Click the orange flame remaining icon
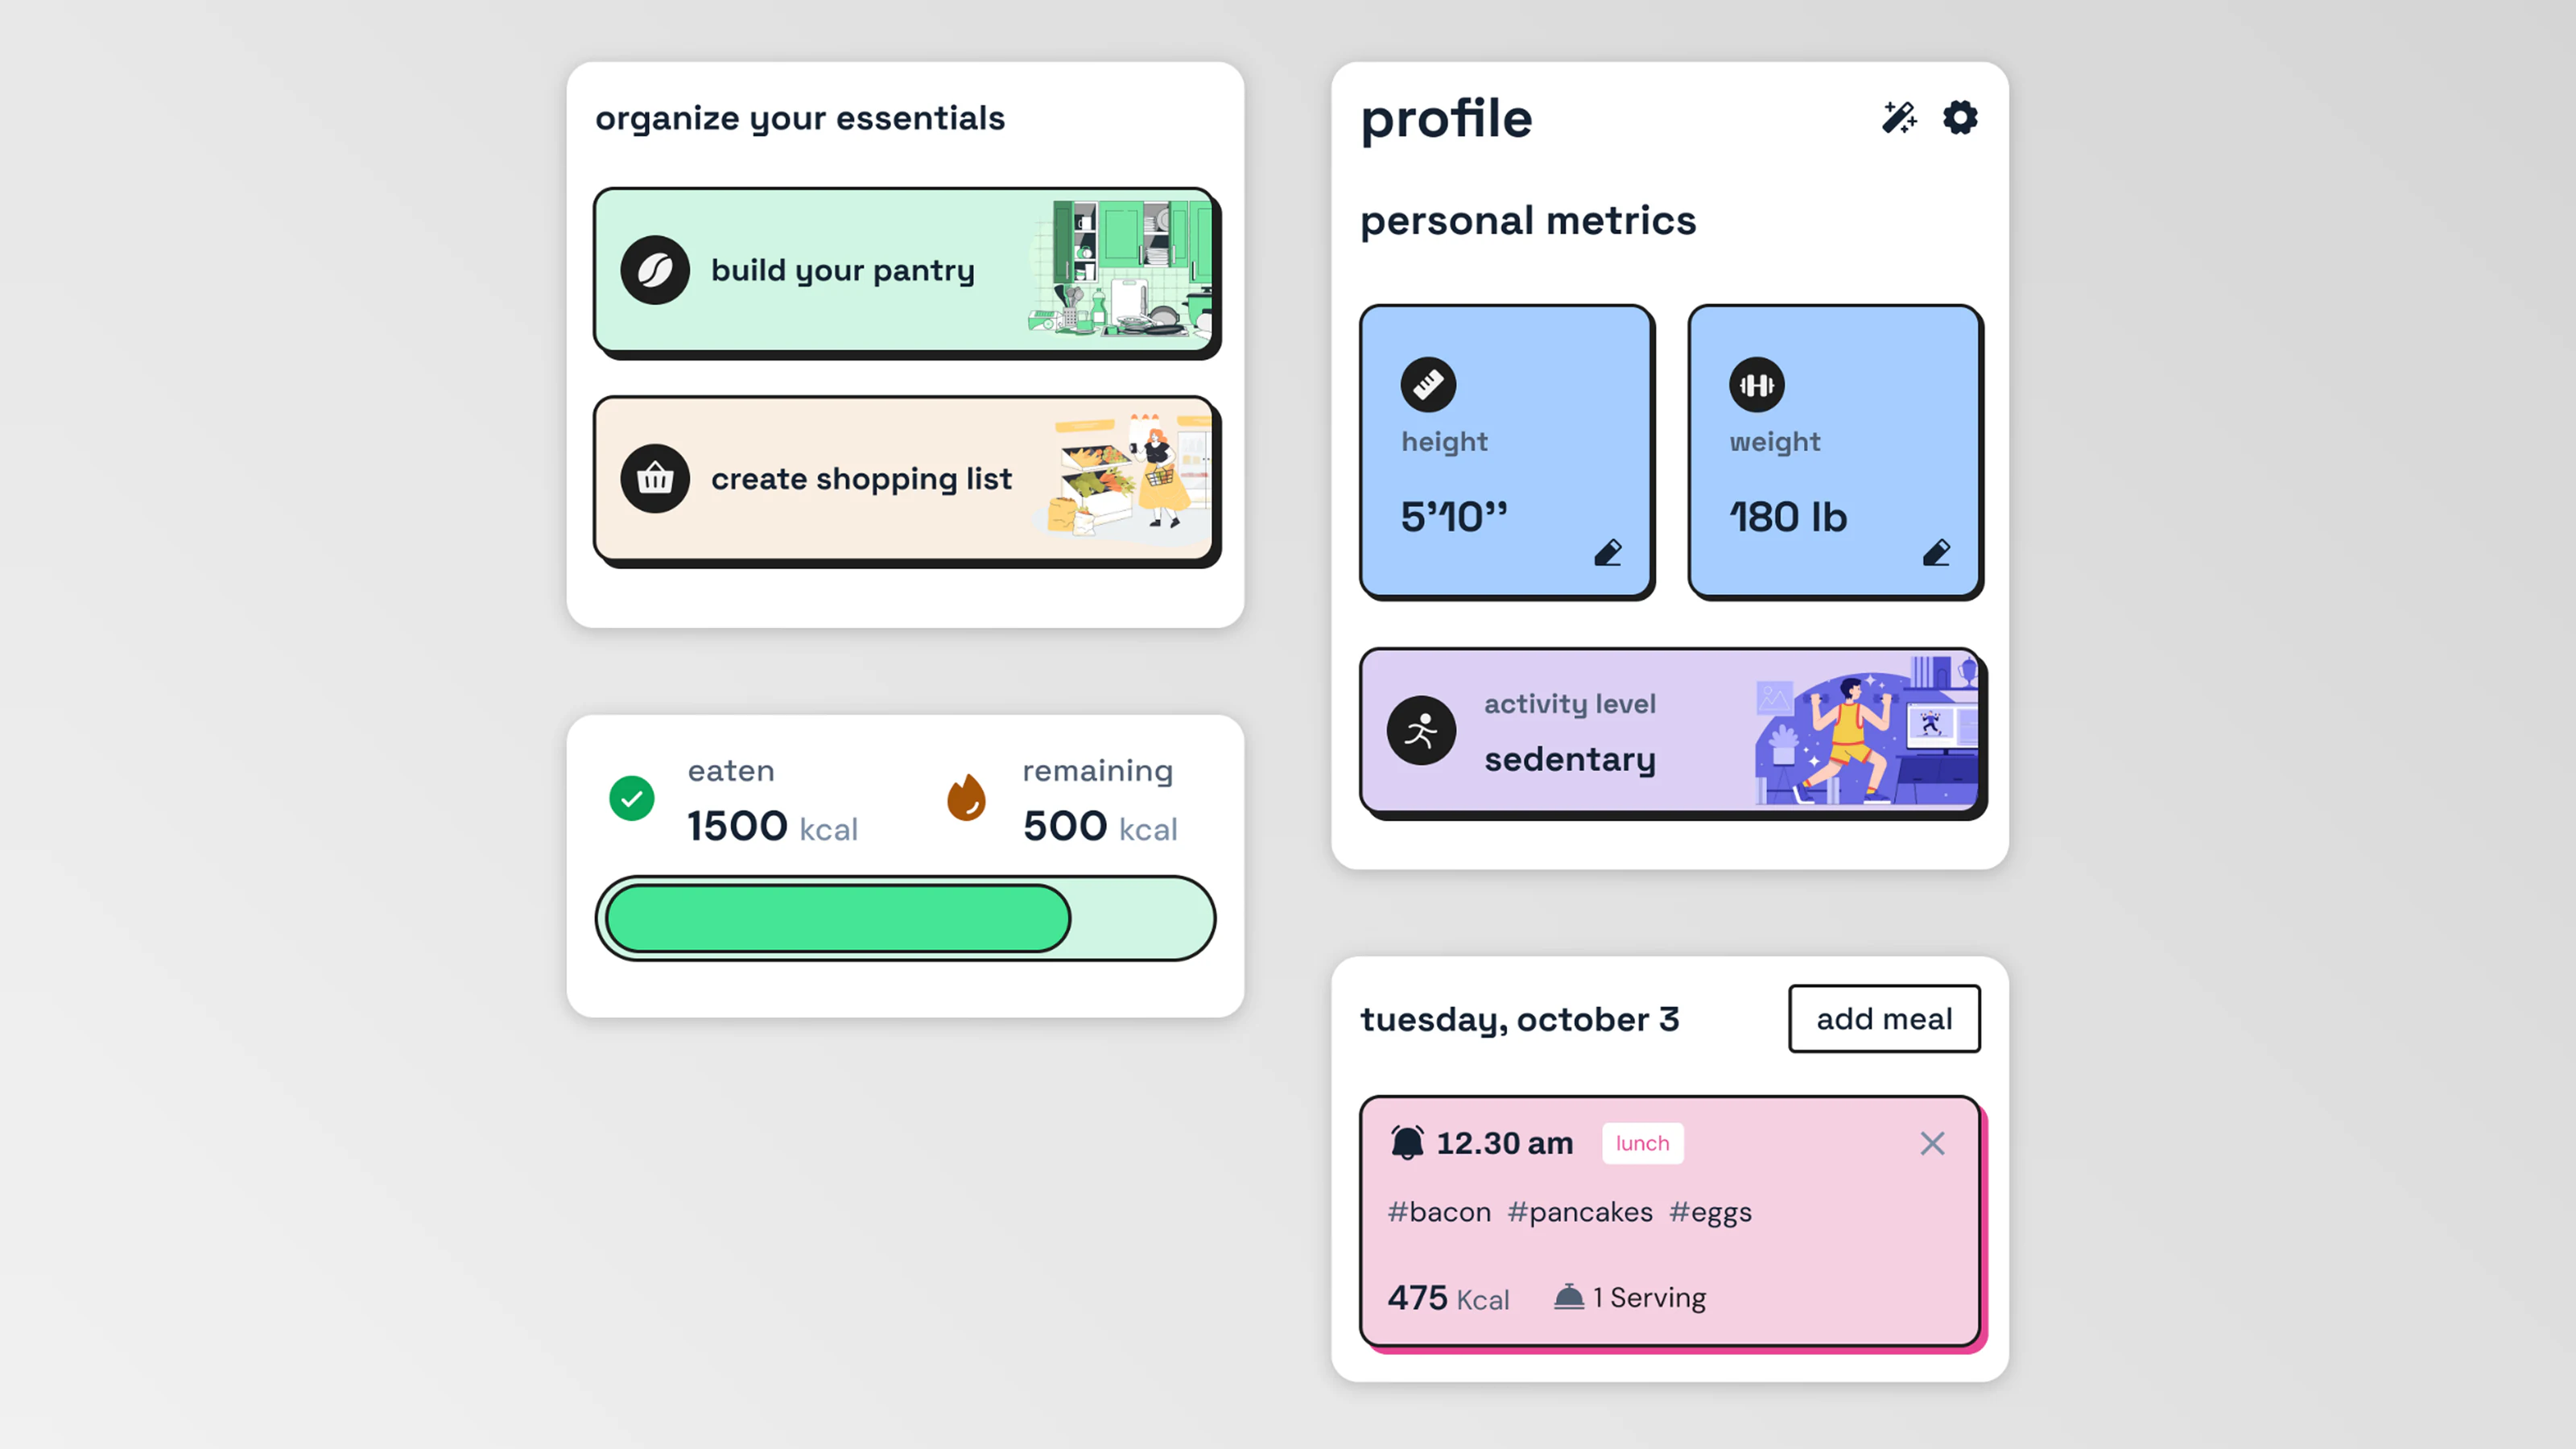The width and height of the screenshot is (2576, 1449). pyautogui.click(x=966, y=797)
